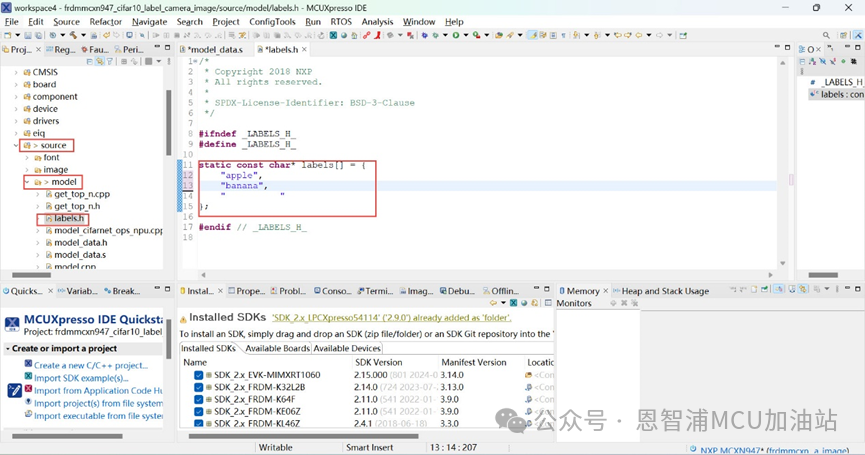
Task: Switch to the Available Boards tab
Action: [277, 349]
